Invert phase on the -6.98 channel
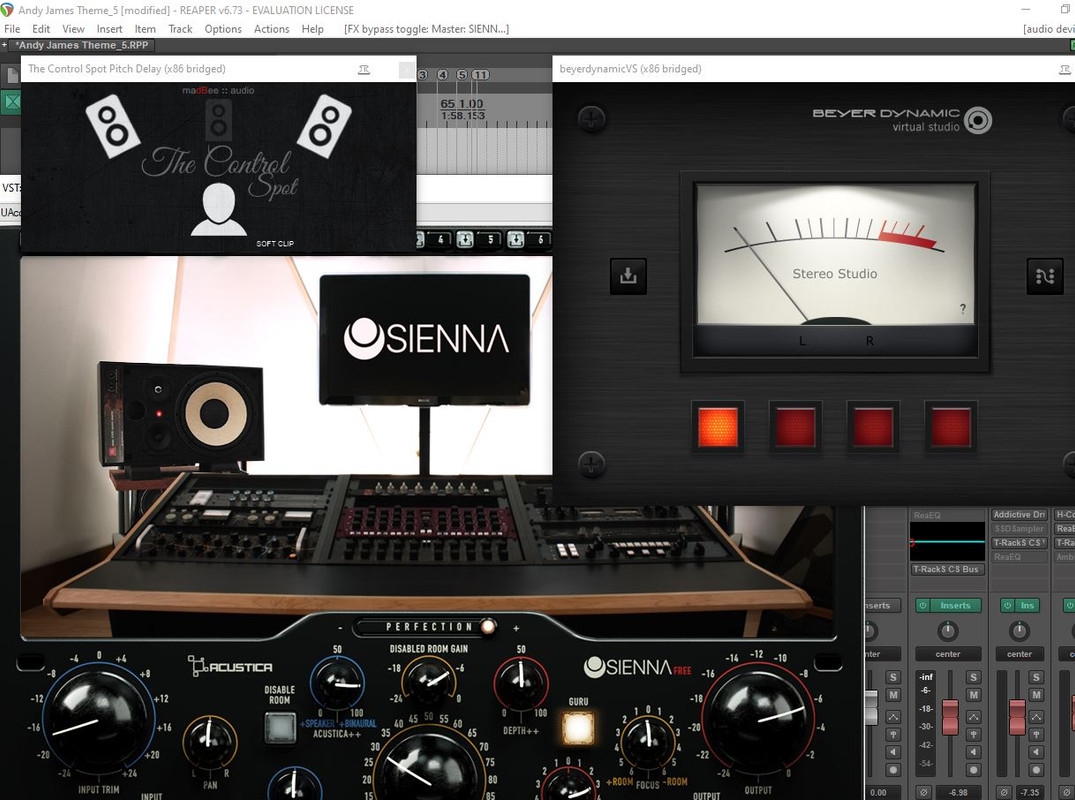The height and width of the screenshot is (800, 1075). tap(923, 792)
